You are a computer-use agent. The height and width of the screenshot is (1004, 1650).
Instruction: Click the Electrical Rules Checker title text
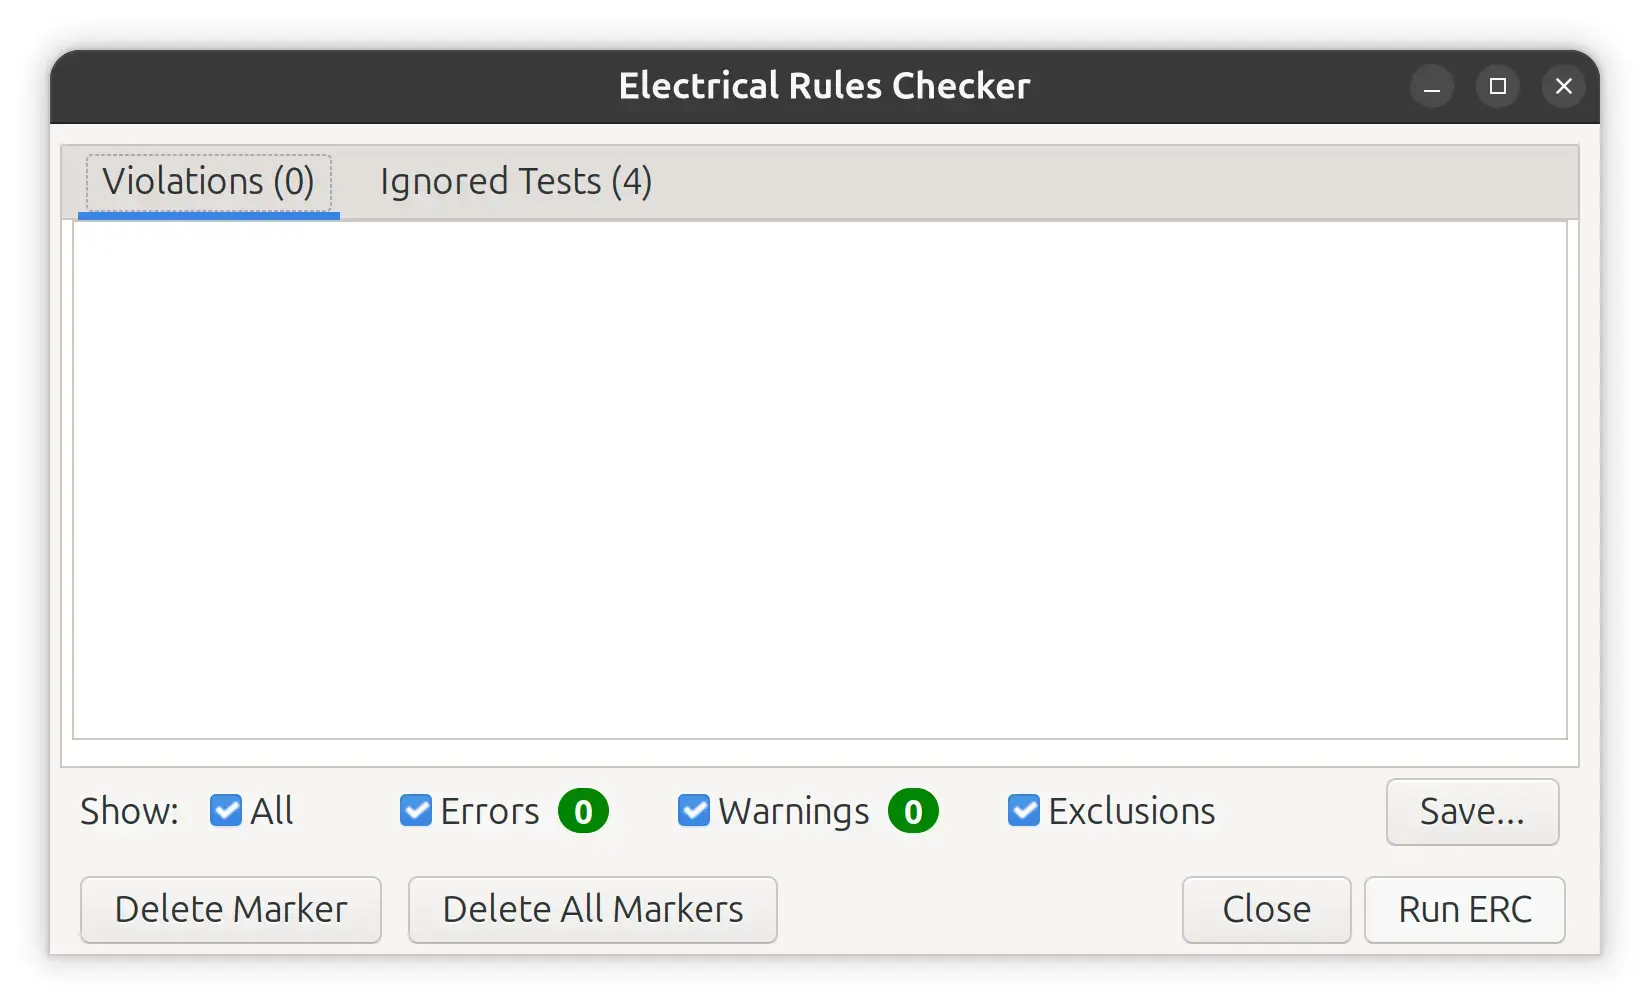824,86
